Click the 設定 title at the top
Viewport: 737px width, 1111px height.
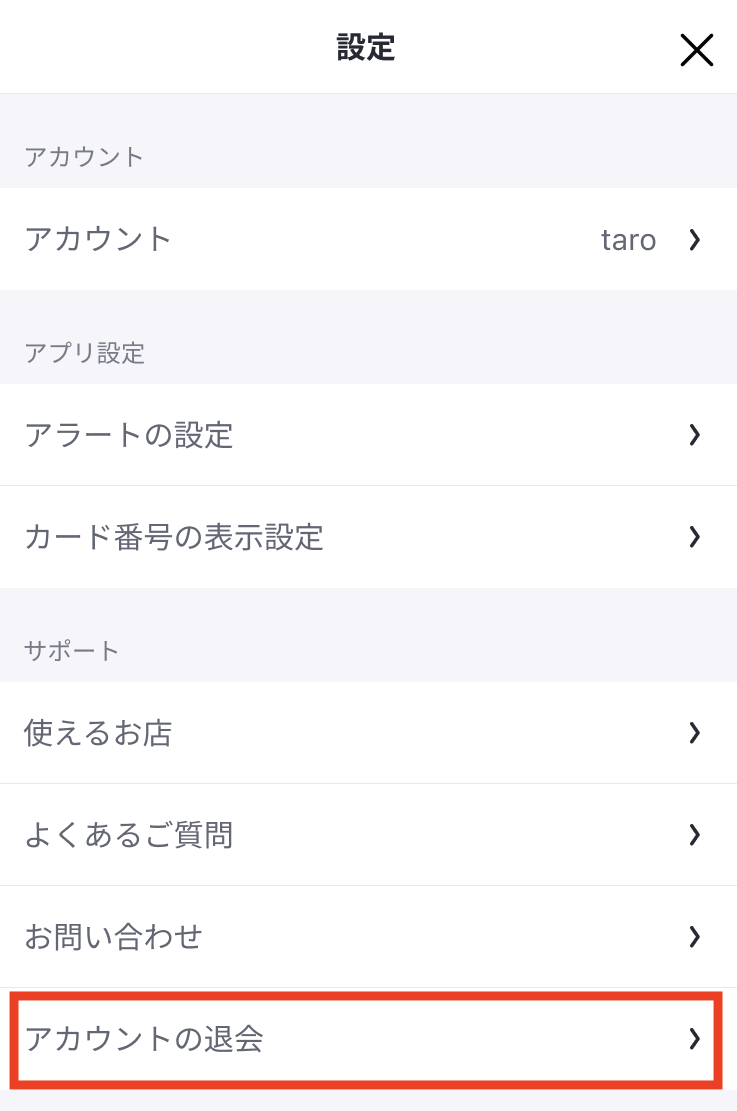point(366,48)
